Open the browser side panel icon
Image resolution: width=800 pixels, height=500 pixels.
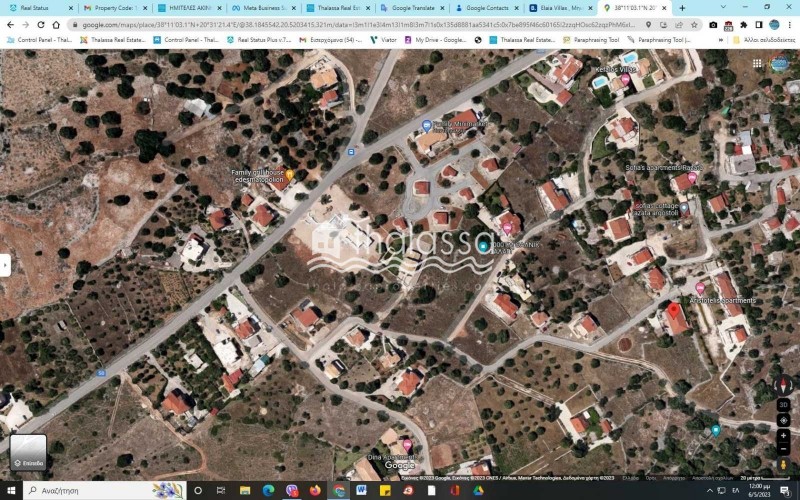(759, 25)
